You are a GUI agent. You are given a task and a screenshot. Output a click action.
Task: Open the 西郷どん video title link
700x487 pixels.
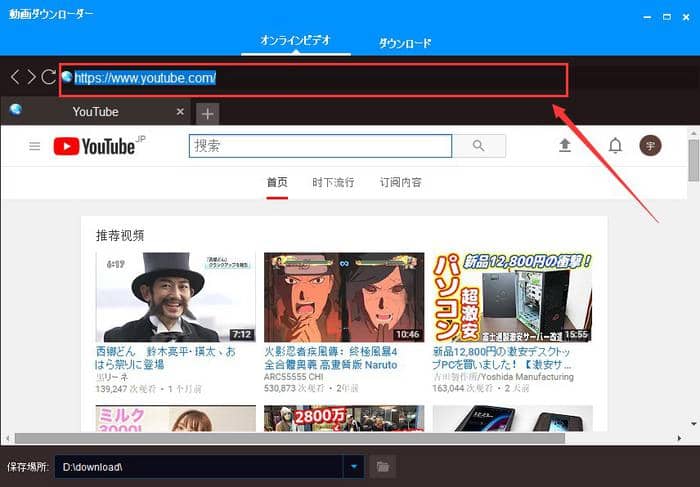pos(166,358)
